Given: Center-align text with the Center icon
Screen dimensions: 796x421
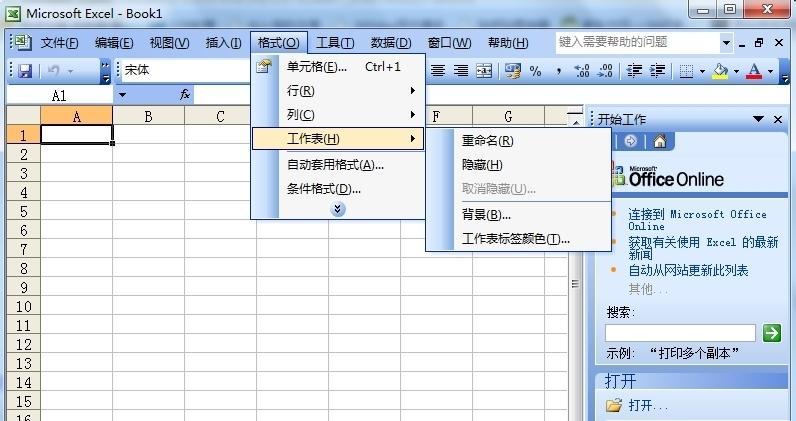Looking at the screenshot, I should pyautogui.click(x=438, y=71).
